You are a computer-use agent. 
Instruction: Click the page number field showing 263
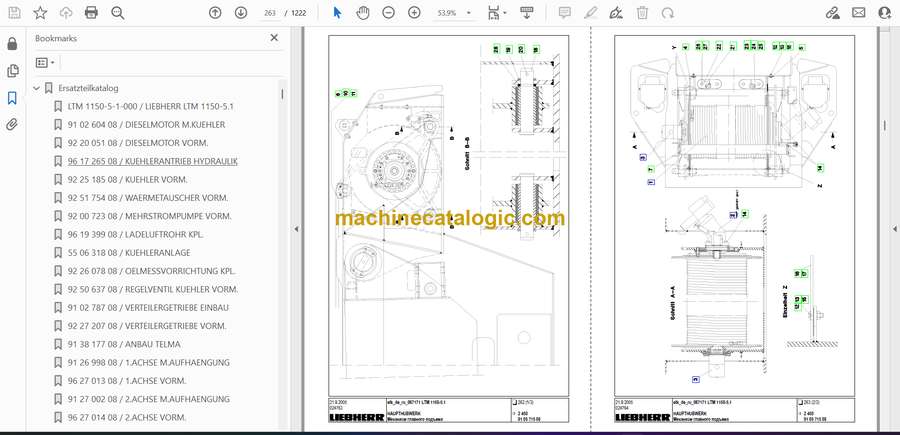coord(270,13)
